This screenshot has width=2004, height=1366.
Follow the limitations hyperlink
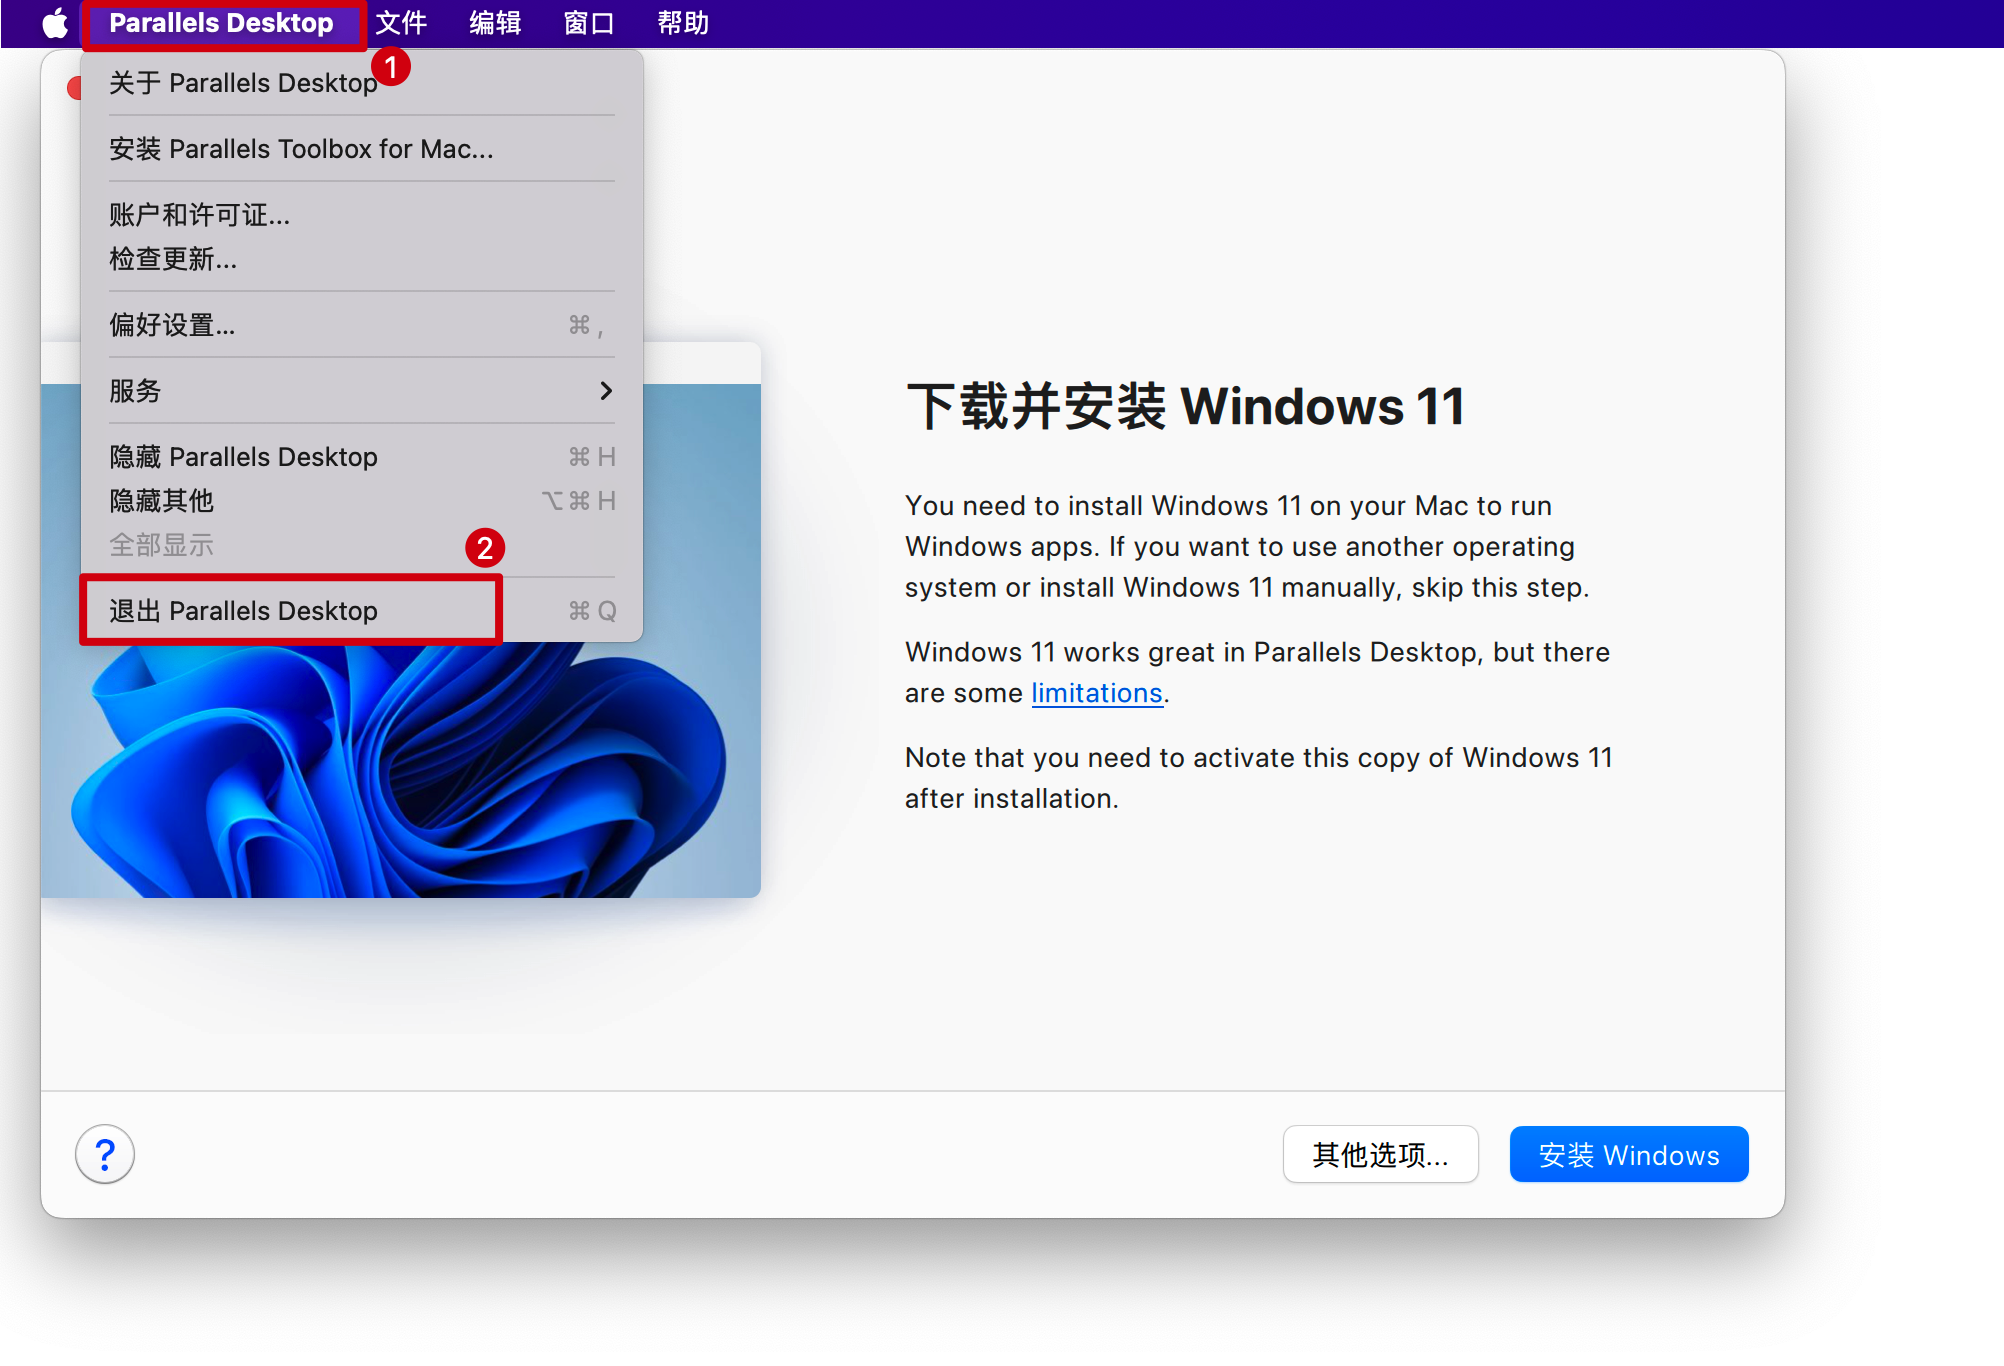pyautogui.click(x=1096, y=693)
